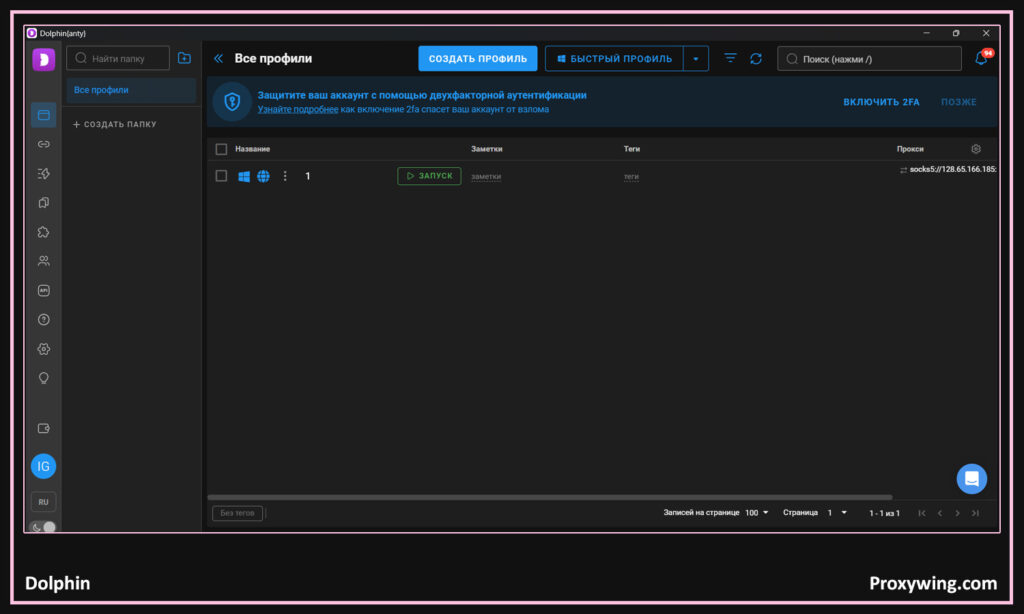The width and height of the screenshot is (1024, 614).
Task: Click the add new folder icon
Action: point(184,59)
